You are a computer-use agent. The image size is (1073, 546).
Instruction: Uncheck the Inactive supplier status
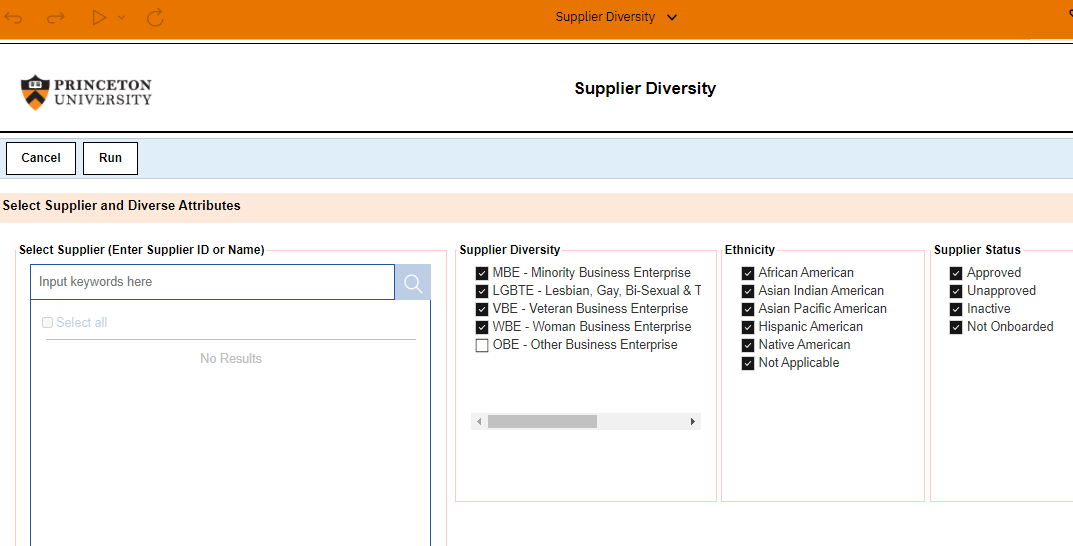tap(956, 309)
